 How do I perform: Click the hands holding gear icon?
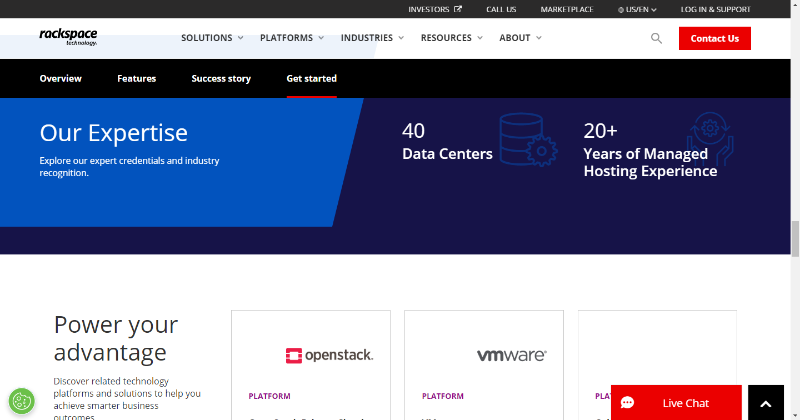coord(710,138)
